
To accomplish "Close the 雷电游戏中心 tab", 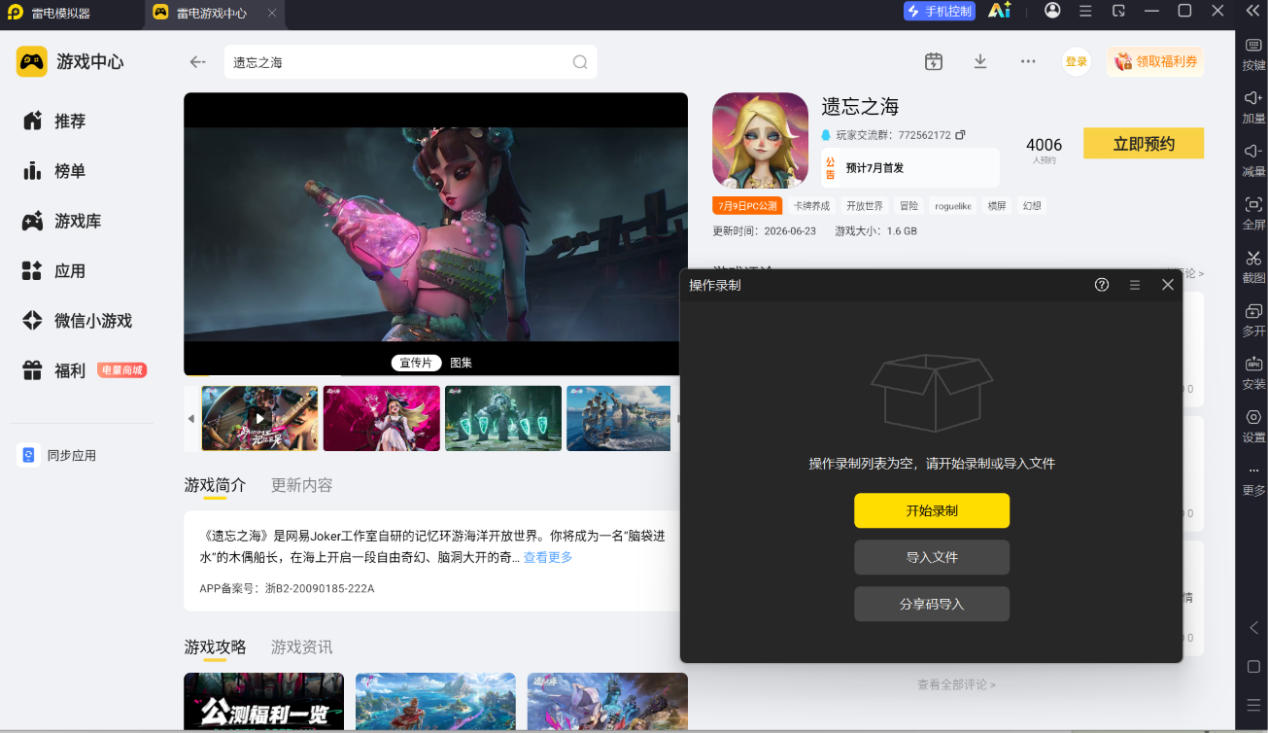I will click(272, 13).
